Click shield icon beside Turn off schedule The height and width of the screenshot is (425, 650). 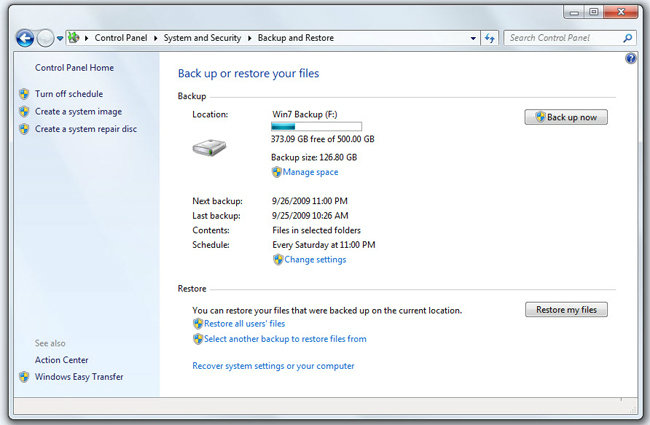24,94
